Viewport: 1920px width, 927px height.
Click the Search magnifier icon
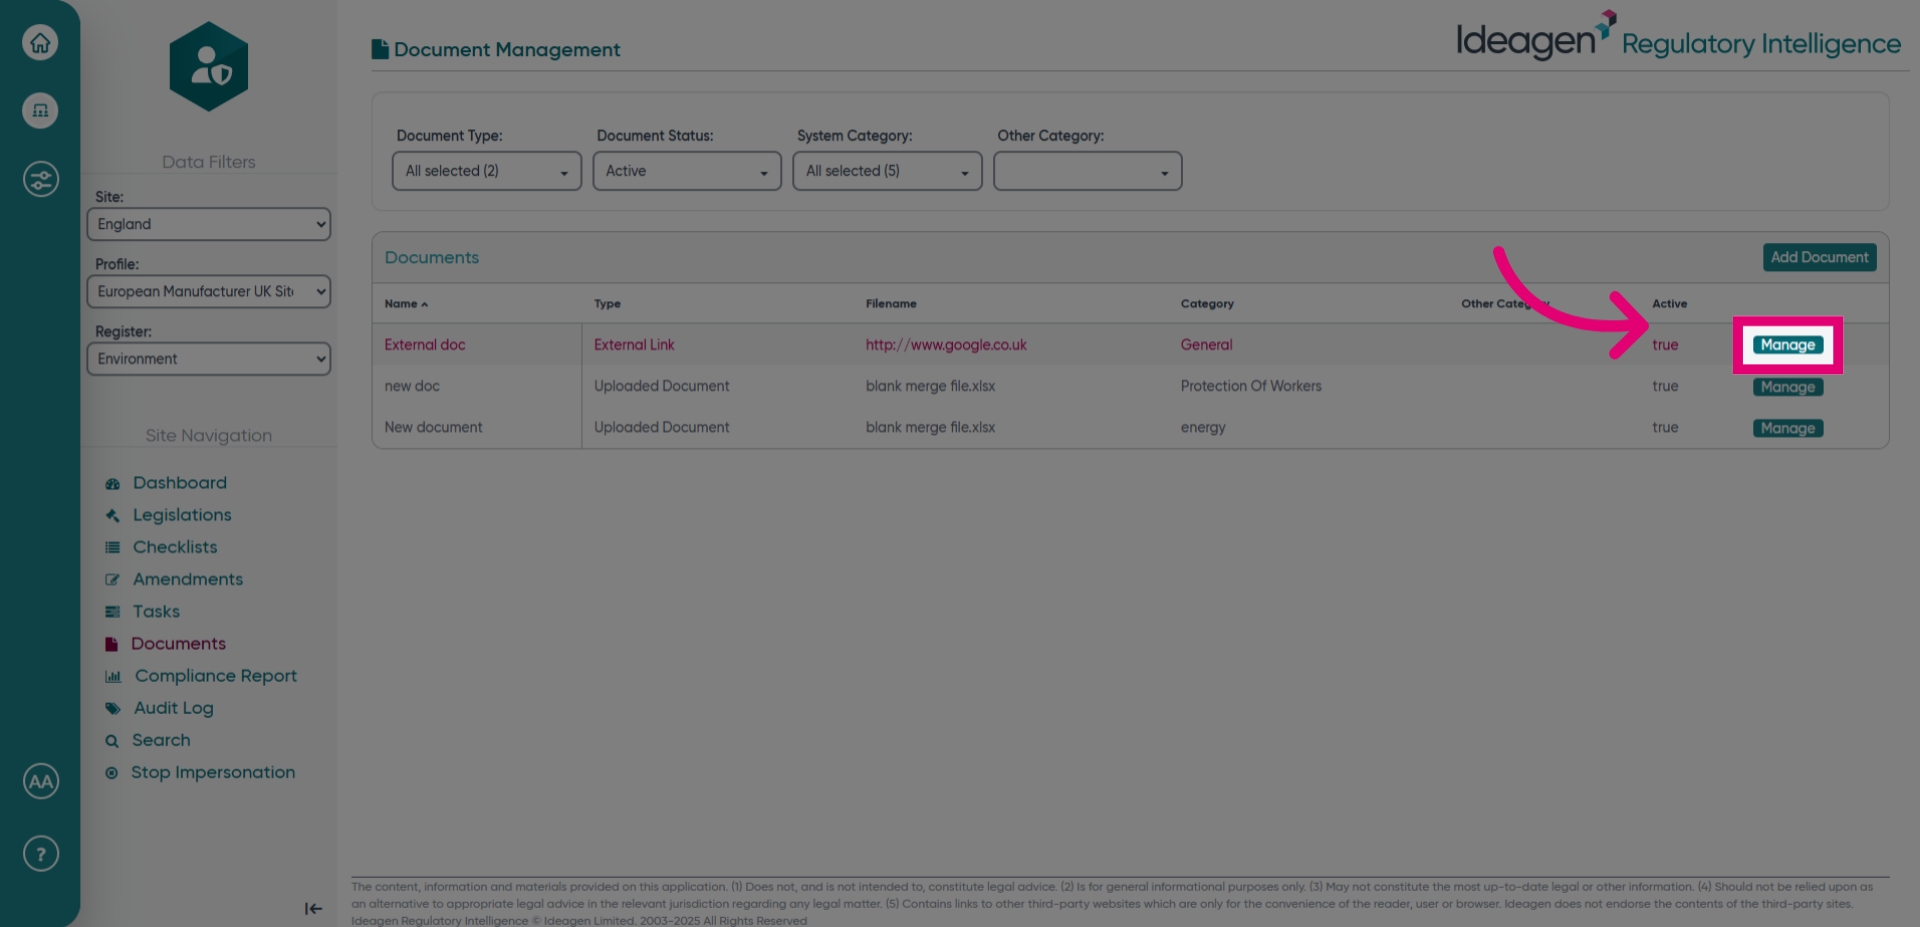pos(112,741)
